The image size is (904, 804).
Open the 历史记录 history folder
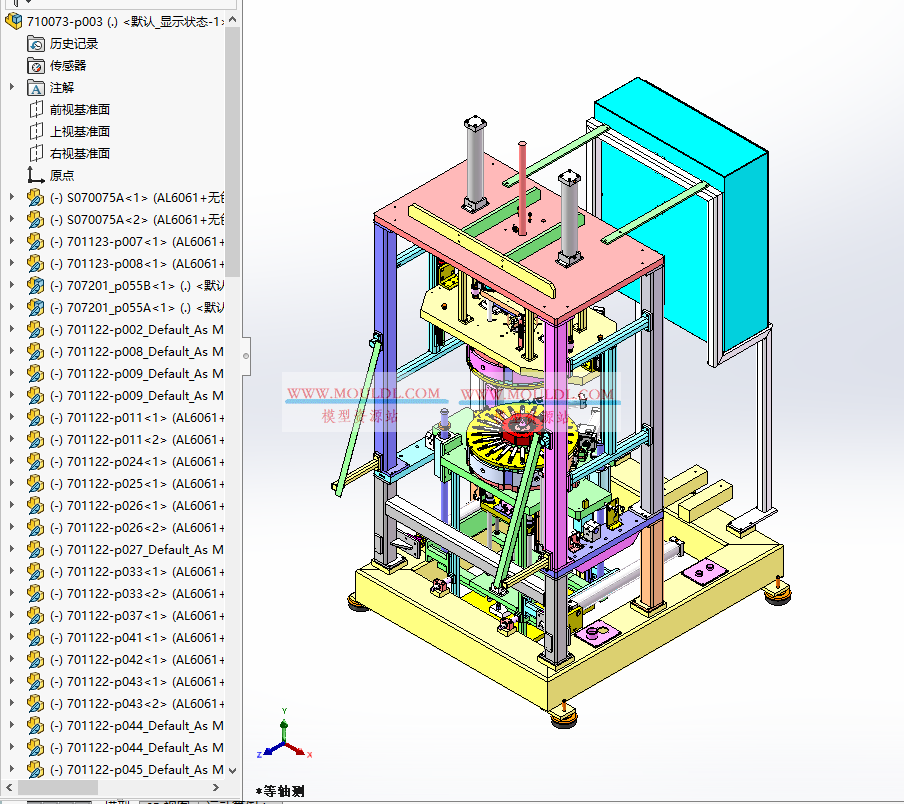74,43
